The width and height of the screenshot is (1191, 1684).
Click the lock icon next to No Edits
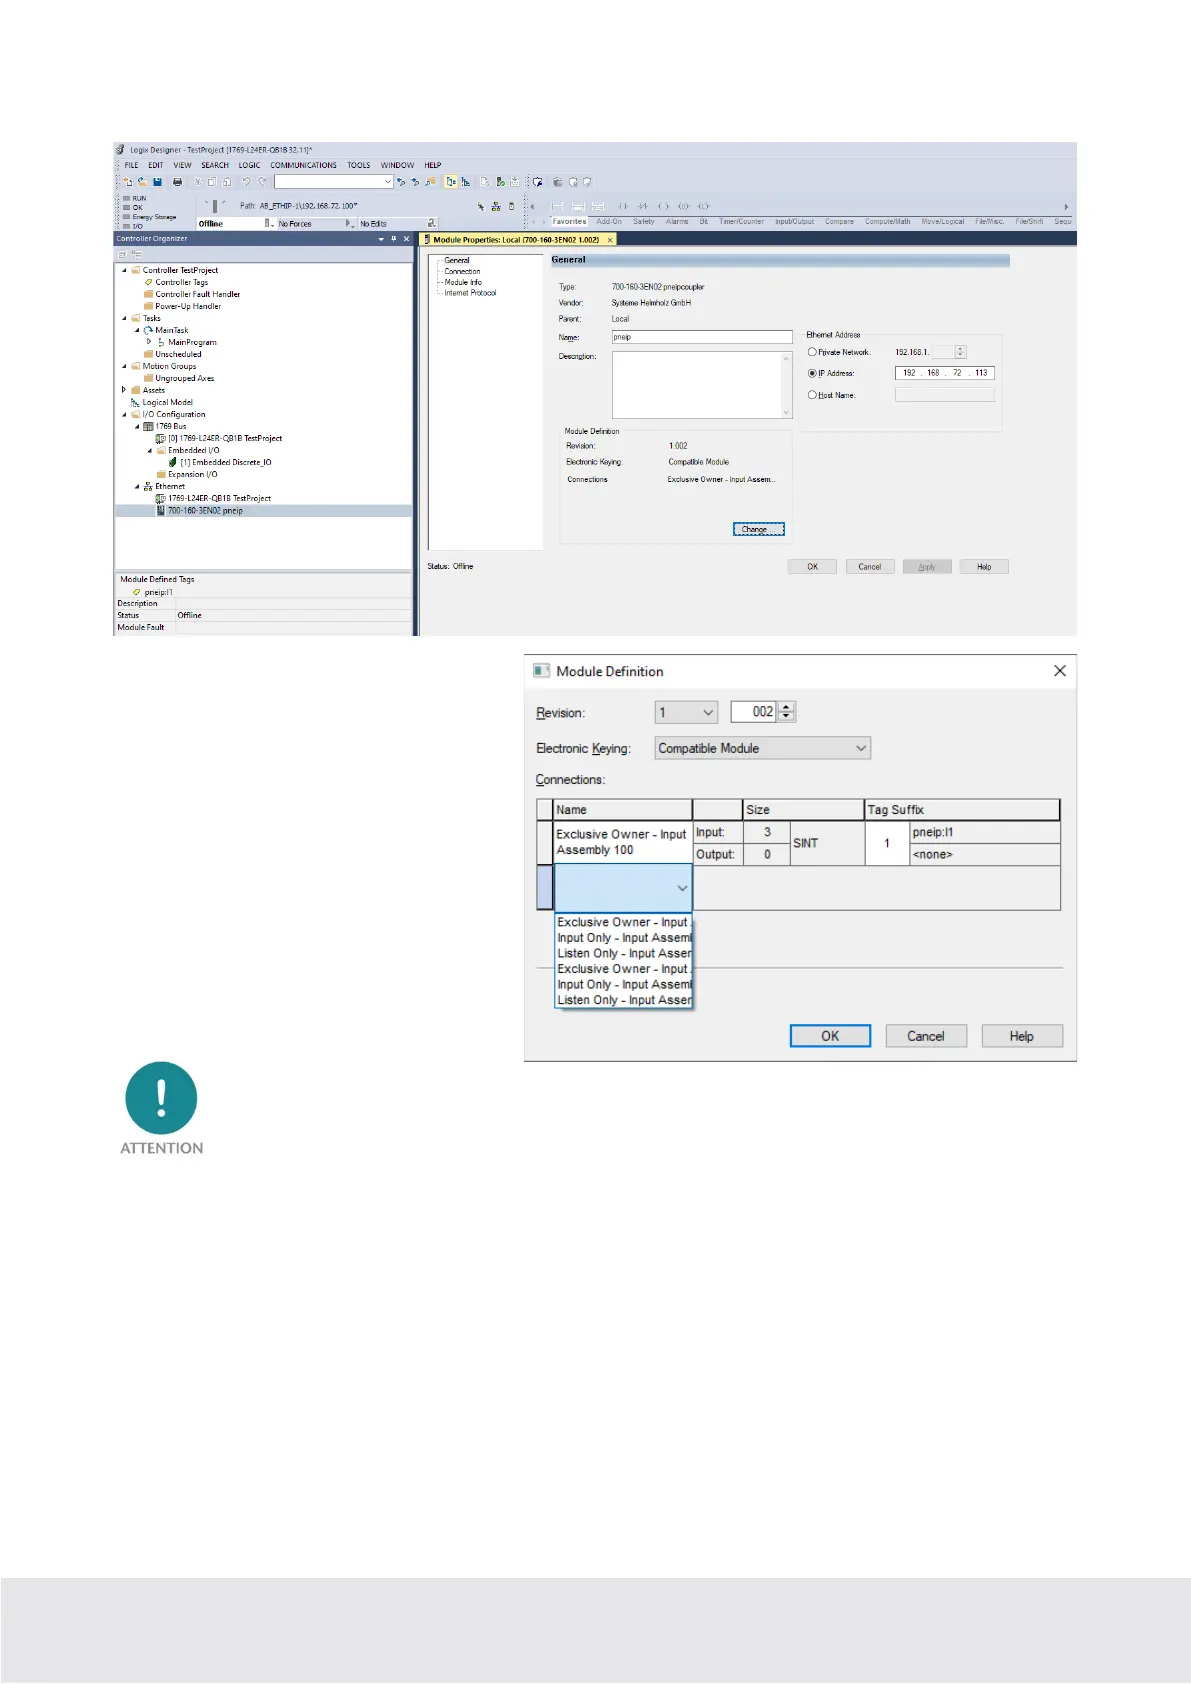[x=431, y=224]
